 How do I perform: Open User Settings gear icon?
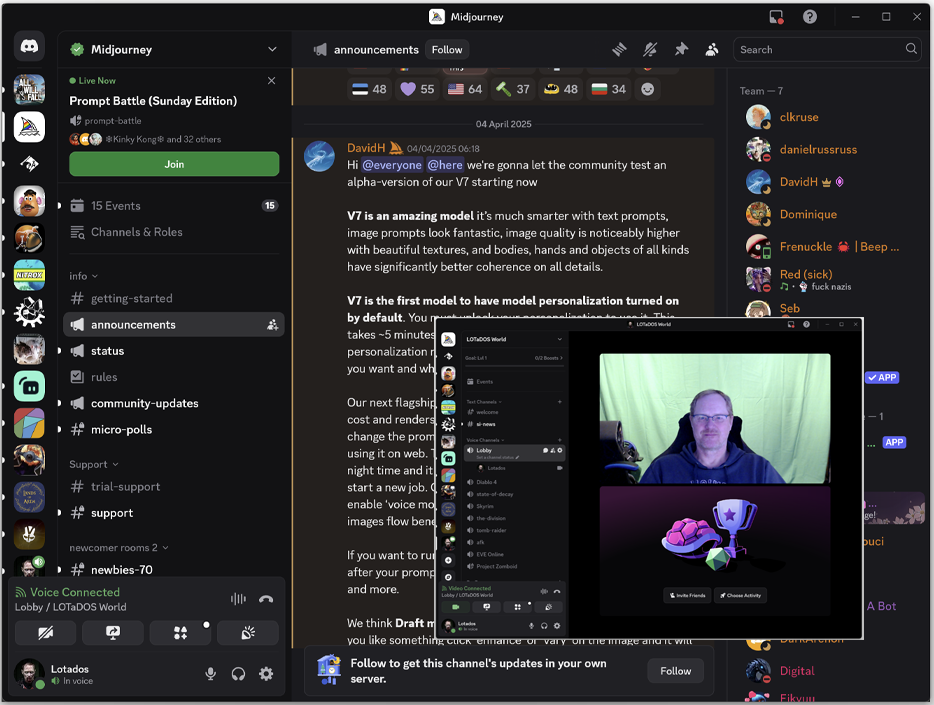point(266,674)
